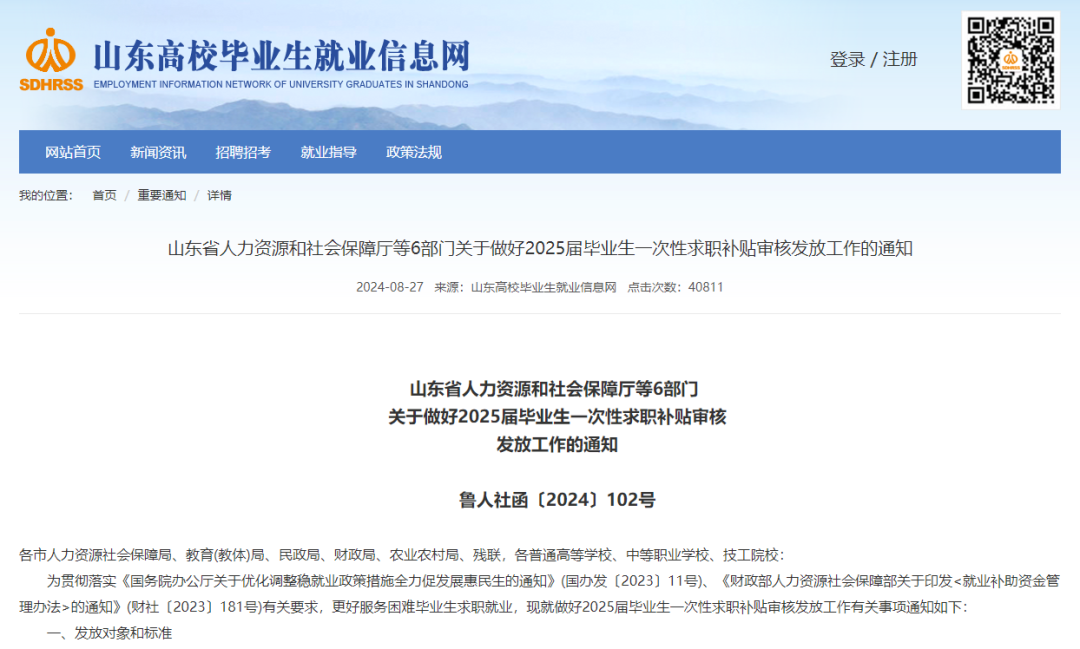The height and width of the screenshot is (649, 1080).
Task: Open the 招聘招考 menu item
Action: tap(243, 152)
